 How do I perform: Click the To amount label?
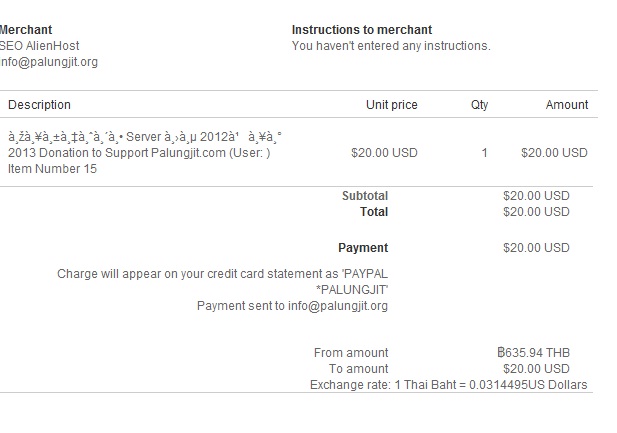coord(359,369)
